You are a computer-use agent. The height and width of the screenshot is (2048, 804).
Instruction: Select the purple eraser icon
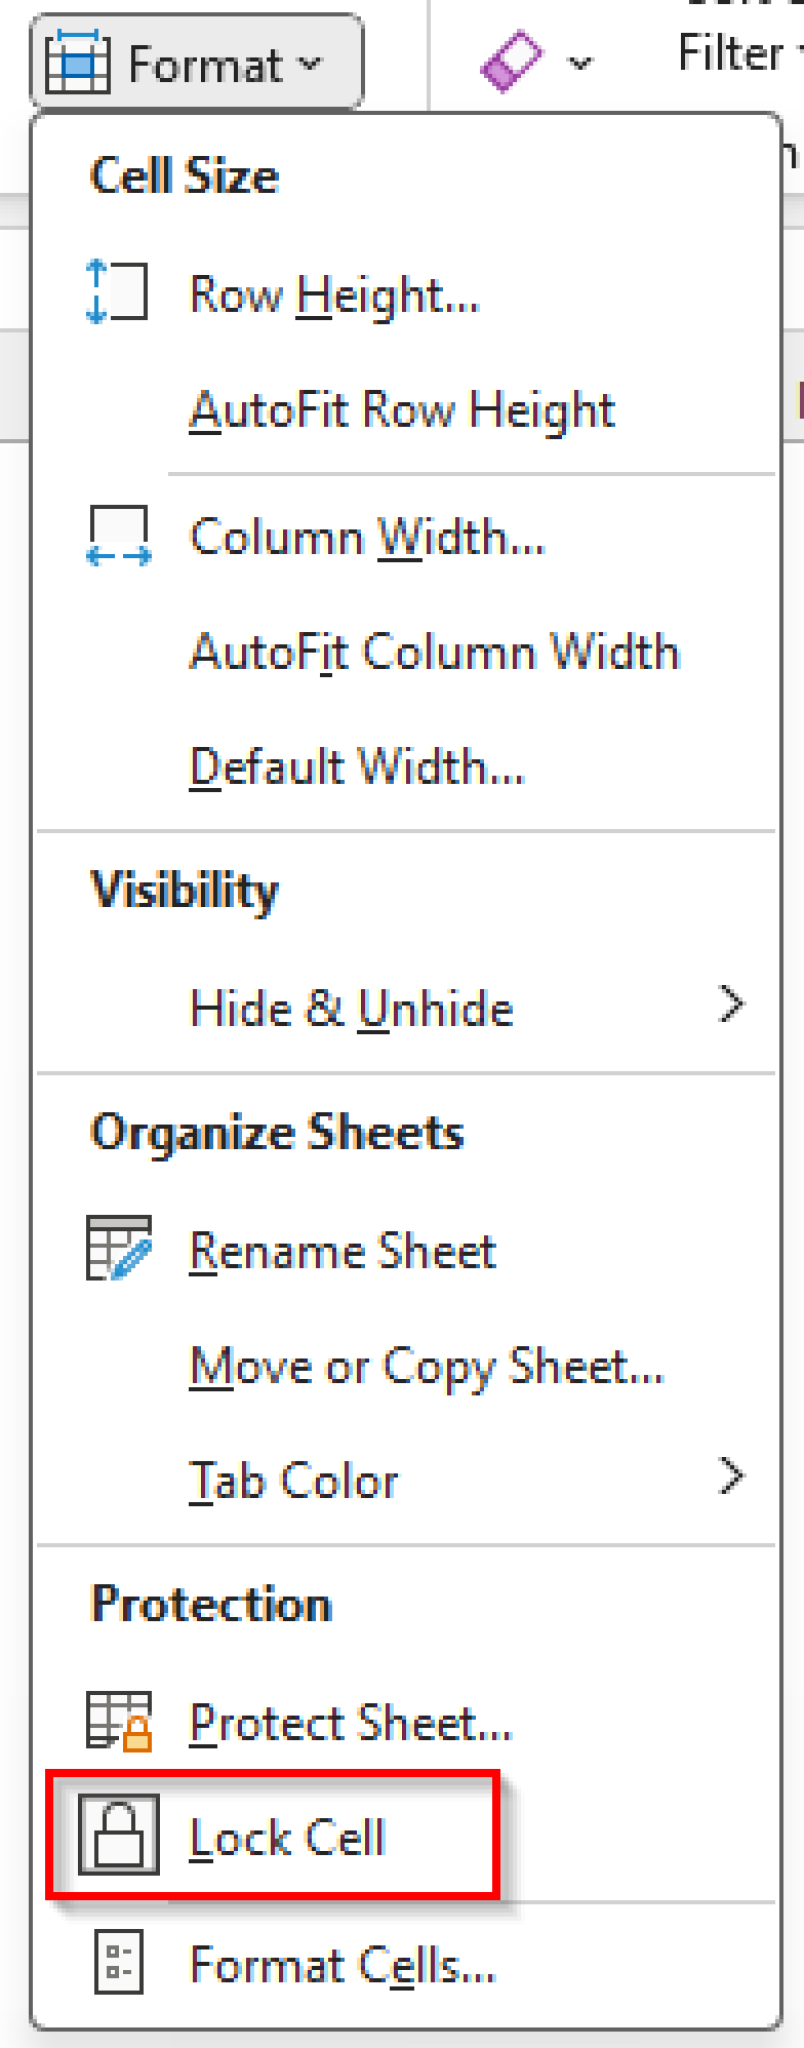point(511,60)
